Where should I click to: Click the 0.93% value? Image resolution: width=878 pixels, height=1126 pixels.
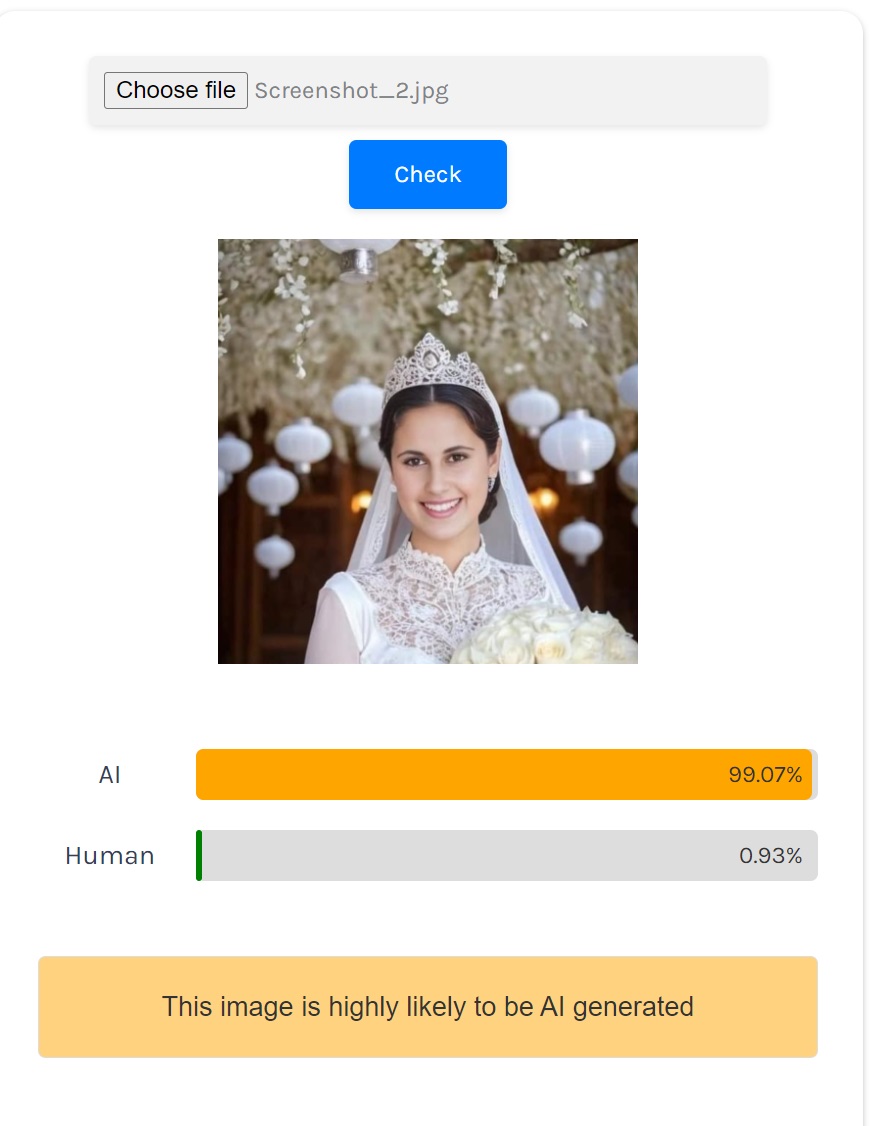[770, 856]
